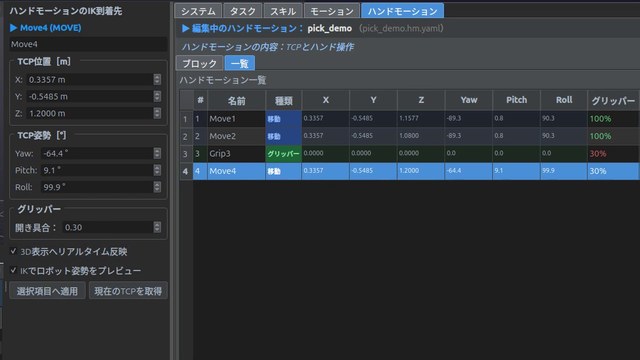Click the グリッパー type cell of Grip3
640x360 pixels.
(x=283, y=153)
